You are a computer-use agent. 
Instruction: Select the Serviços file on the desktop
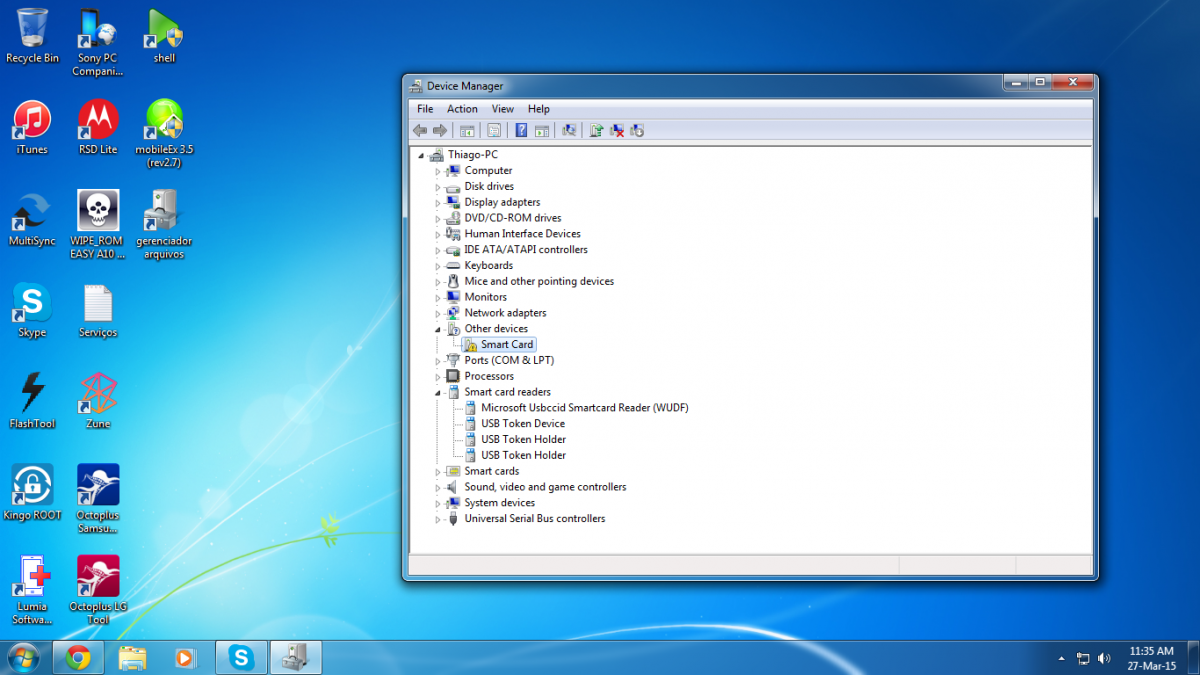coord(98,310)
